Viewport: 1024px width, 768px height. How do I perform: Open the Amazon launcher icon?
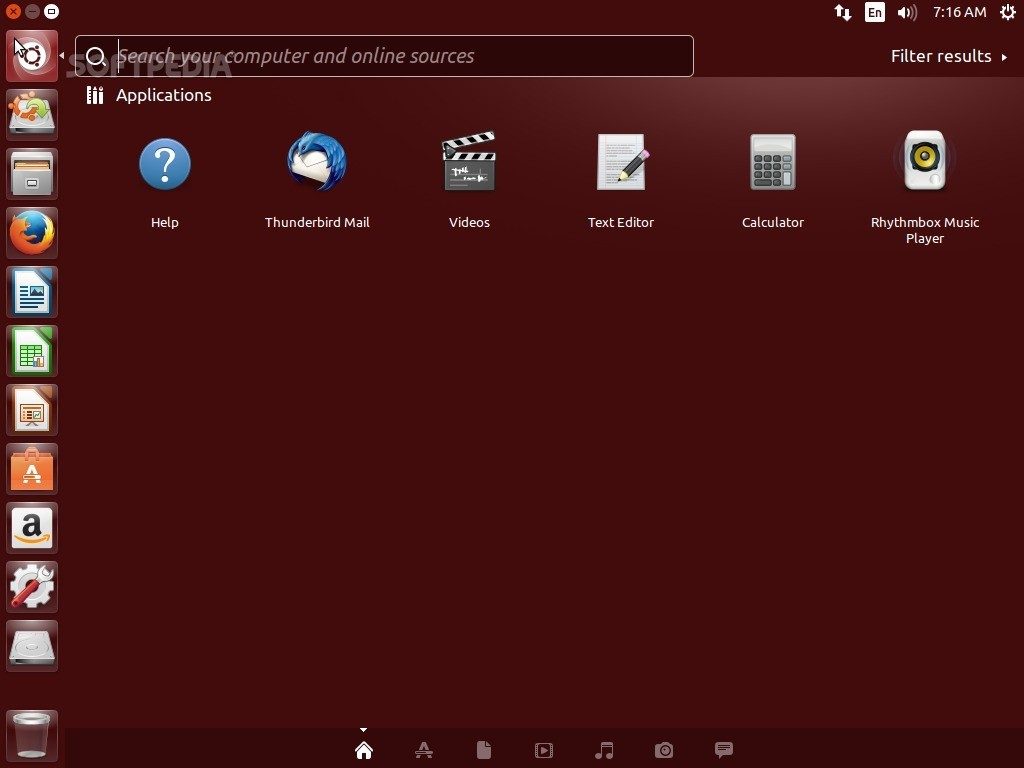point(32,528)
